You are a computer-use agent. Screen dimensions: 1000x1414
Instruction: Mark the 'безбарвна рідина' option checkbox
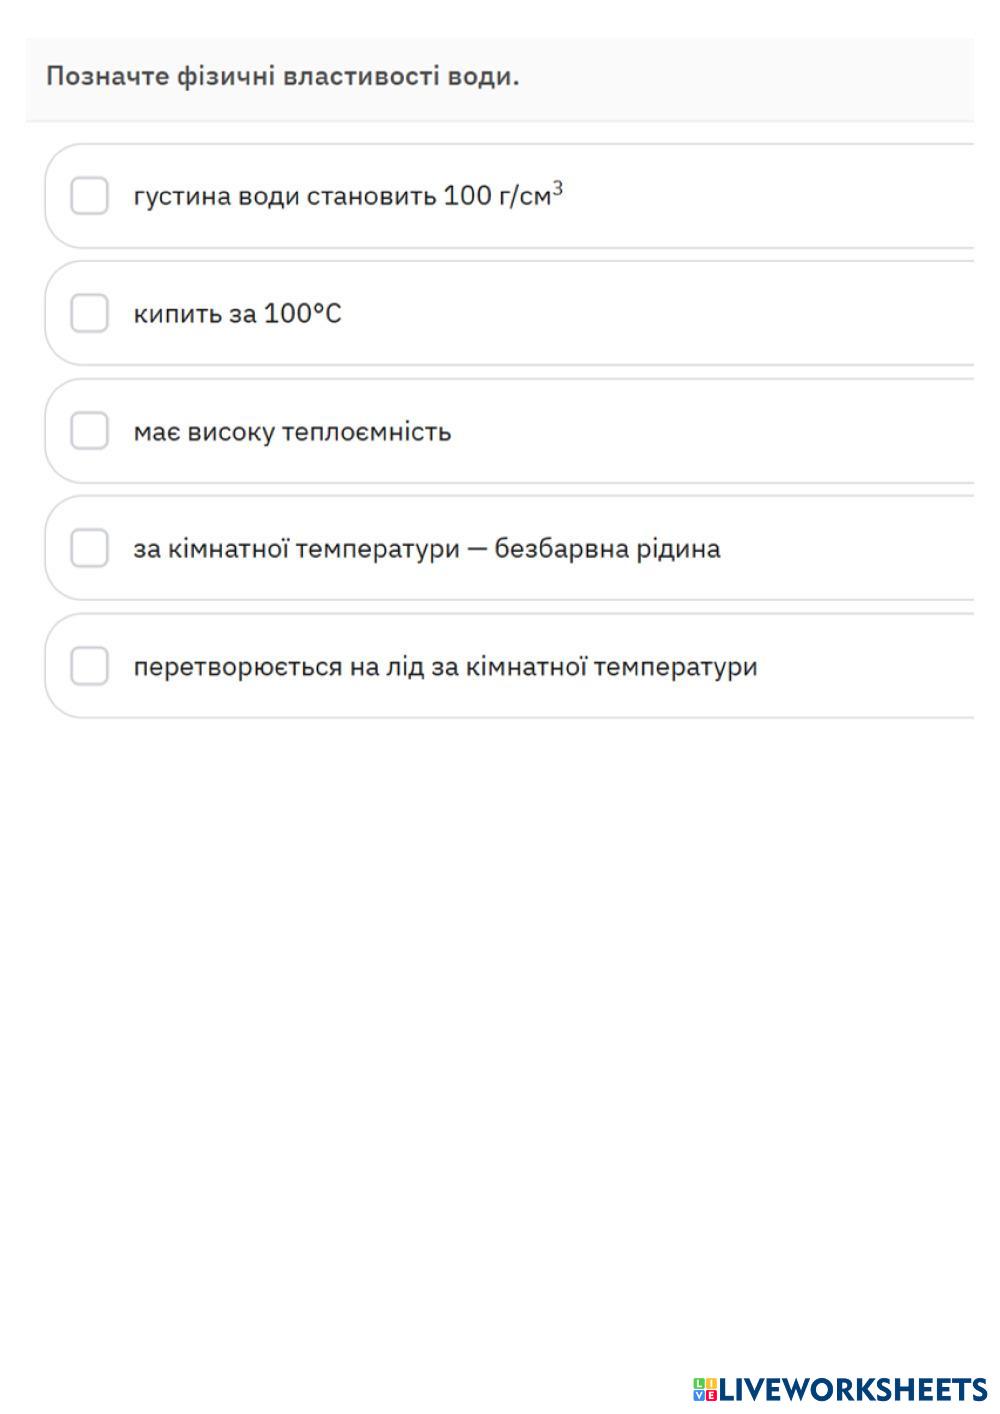89,548
